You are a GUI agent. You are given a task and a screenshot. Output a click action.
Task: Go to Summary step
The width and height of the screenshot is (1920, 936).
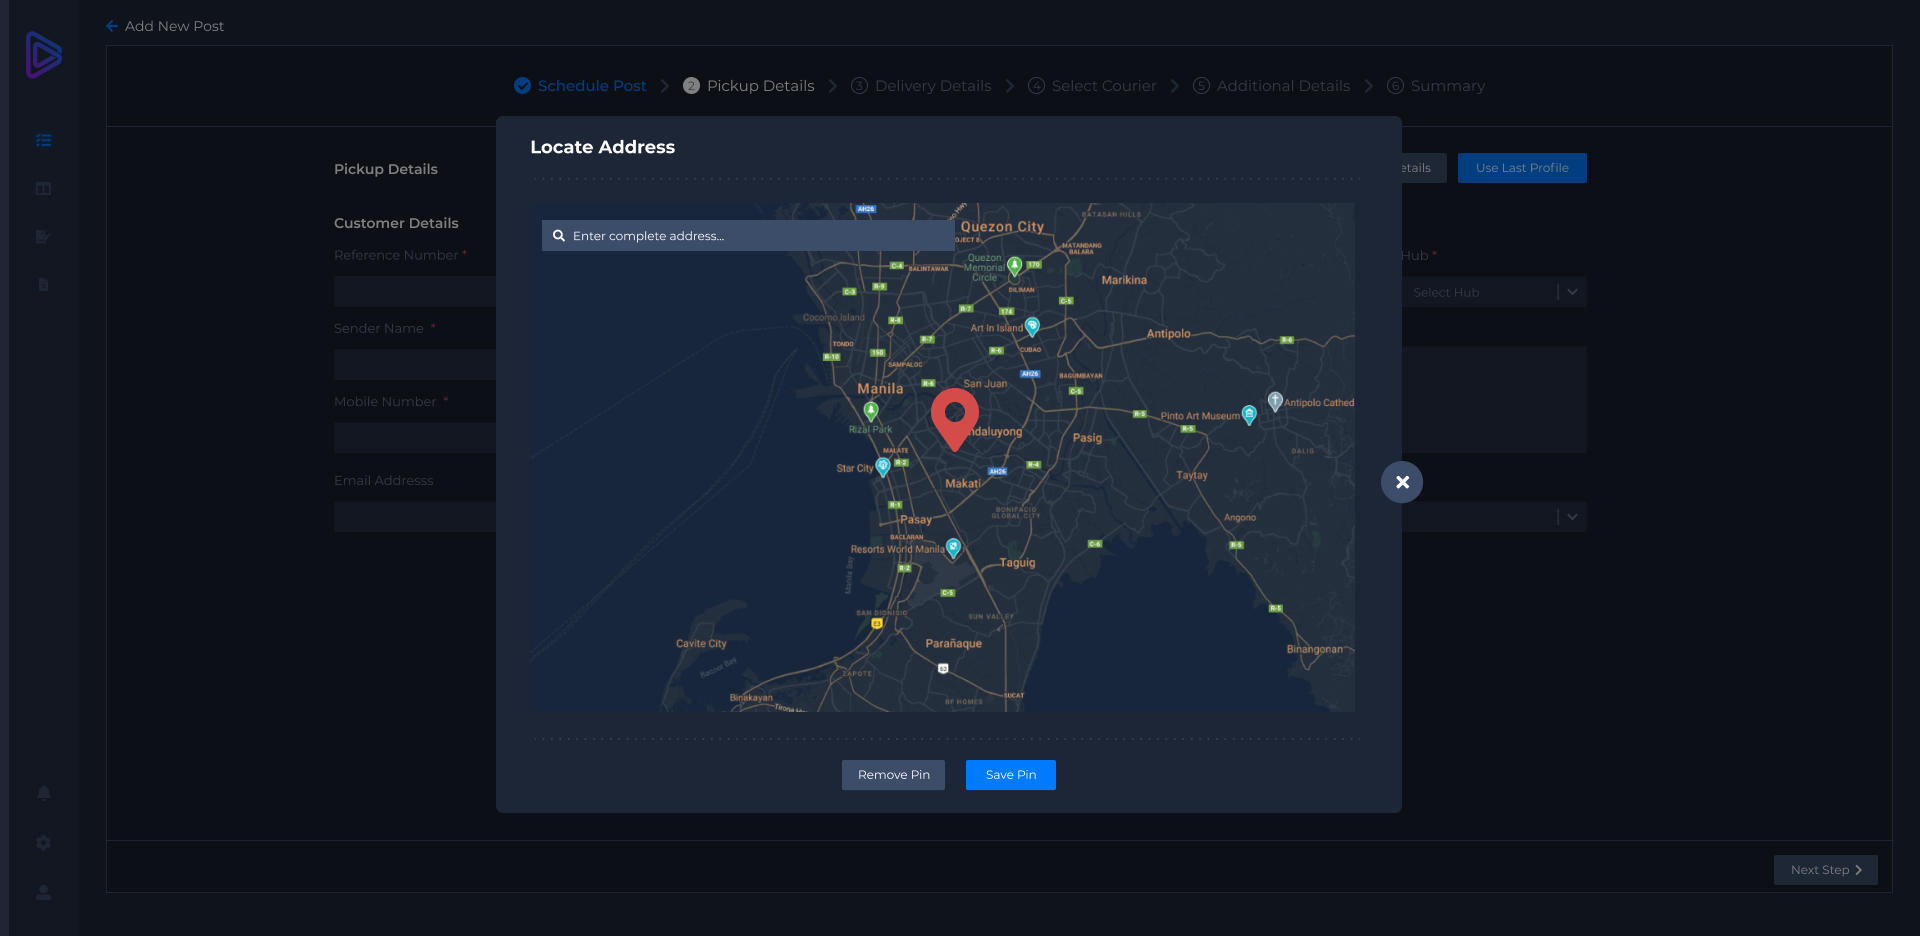pos(1436,86)
